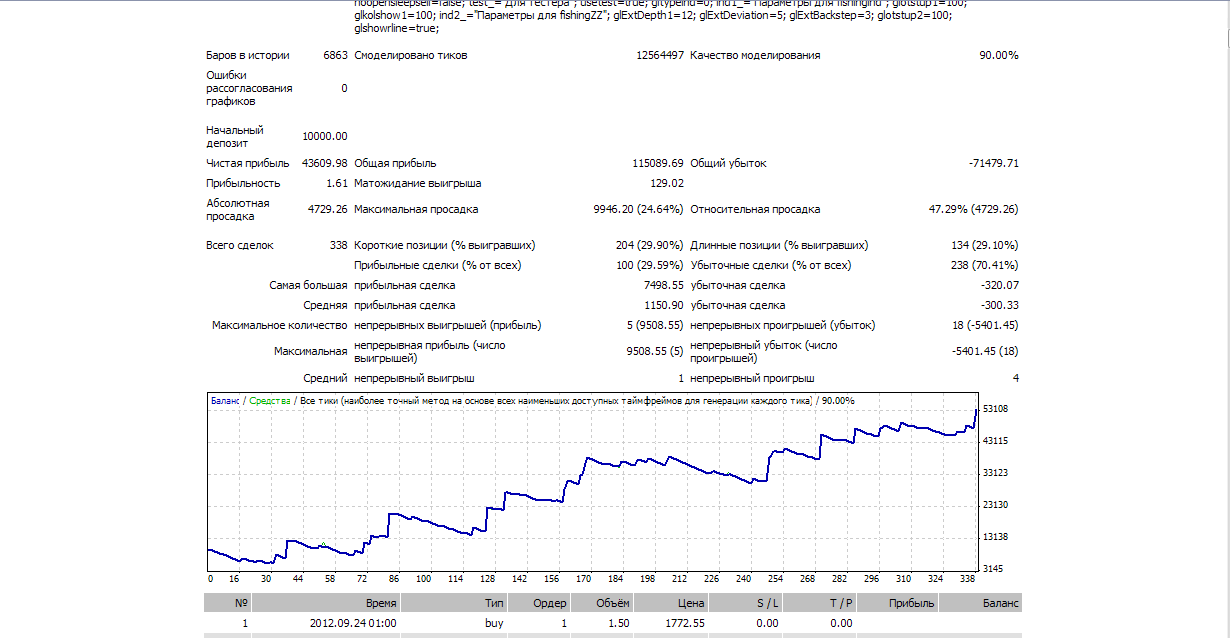Click the 'Баров в истории' label
This screenshot has height=638, width=1230.
click(x=248, y=55)
